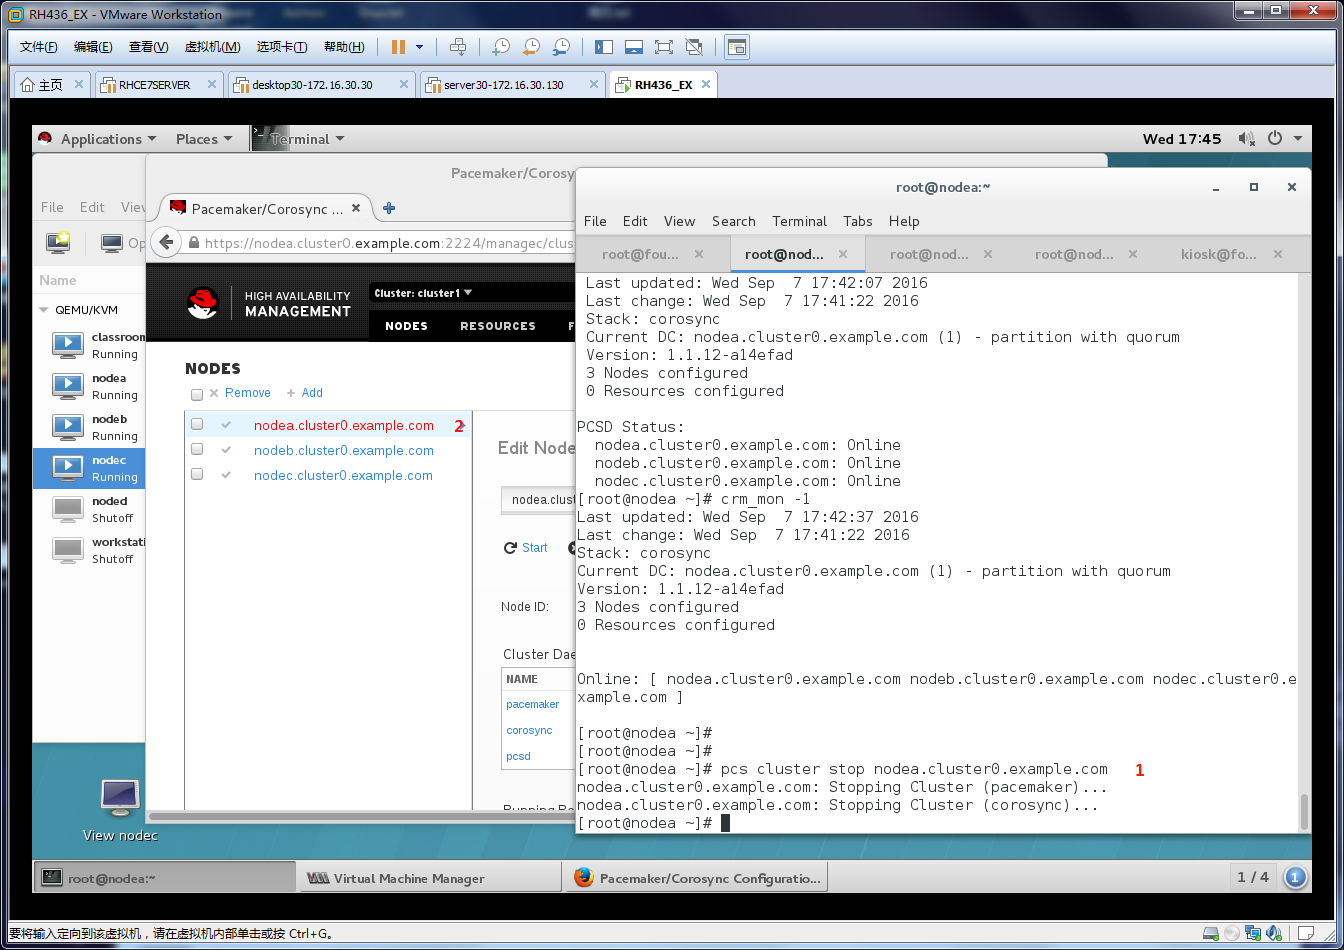Click the volume icon in GNOME top bar
The width and height of the screenshot is (1344, 950).
click(1246, 139)
